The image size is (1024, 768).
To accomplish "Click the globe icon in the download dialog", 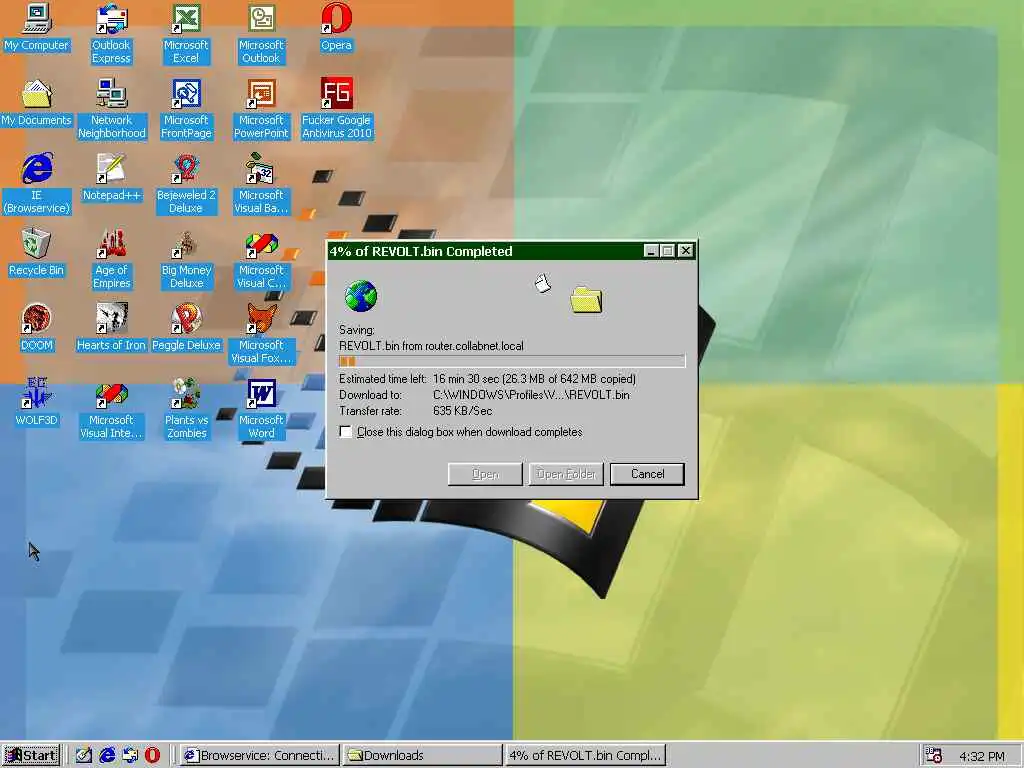I will tap(360, 296).
